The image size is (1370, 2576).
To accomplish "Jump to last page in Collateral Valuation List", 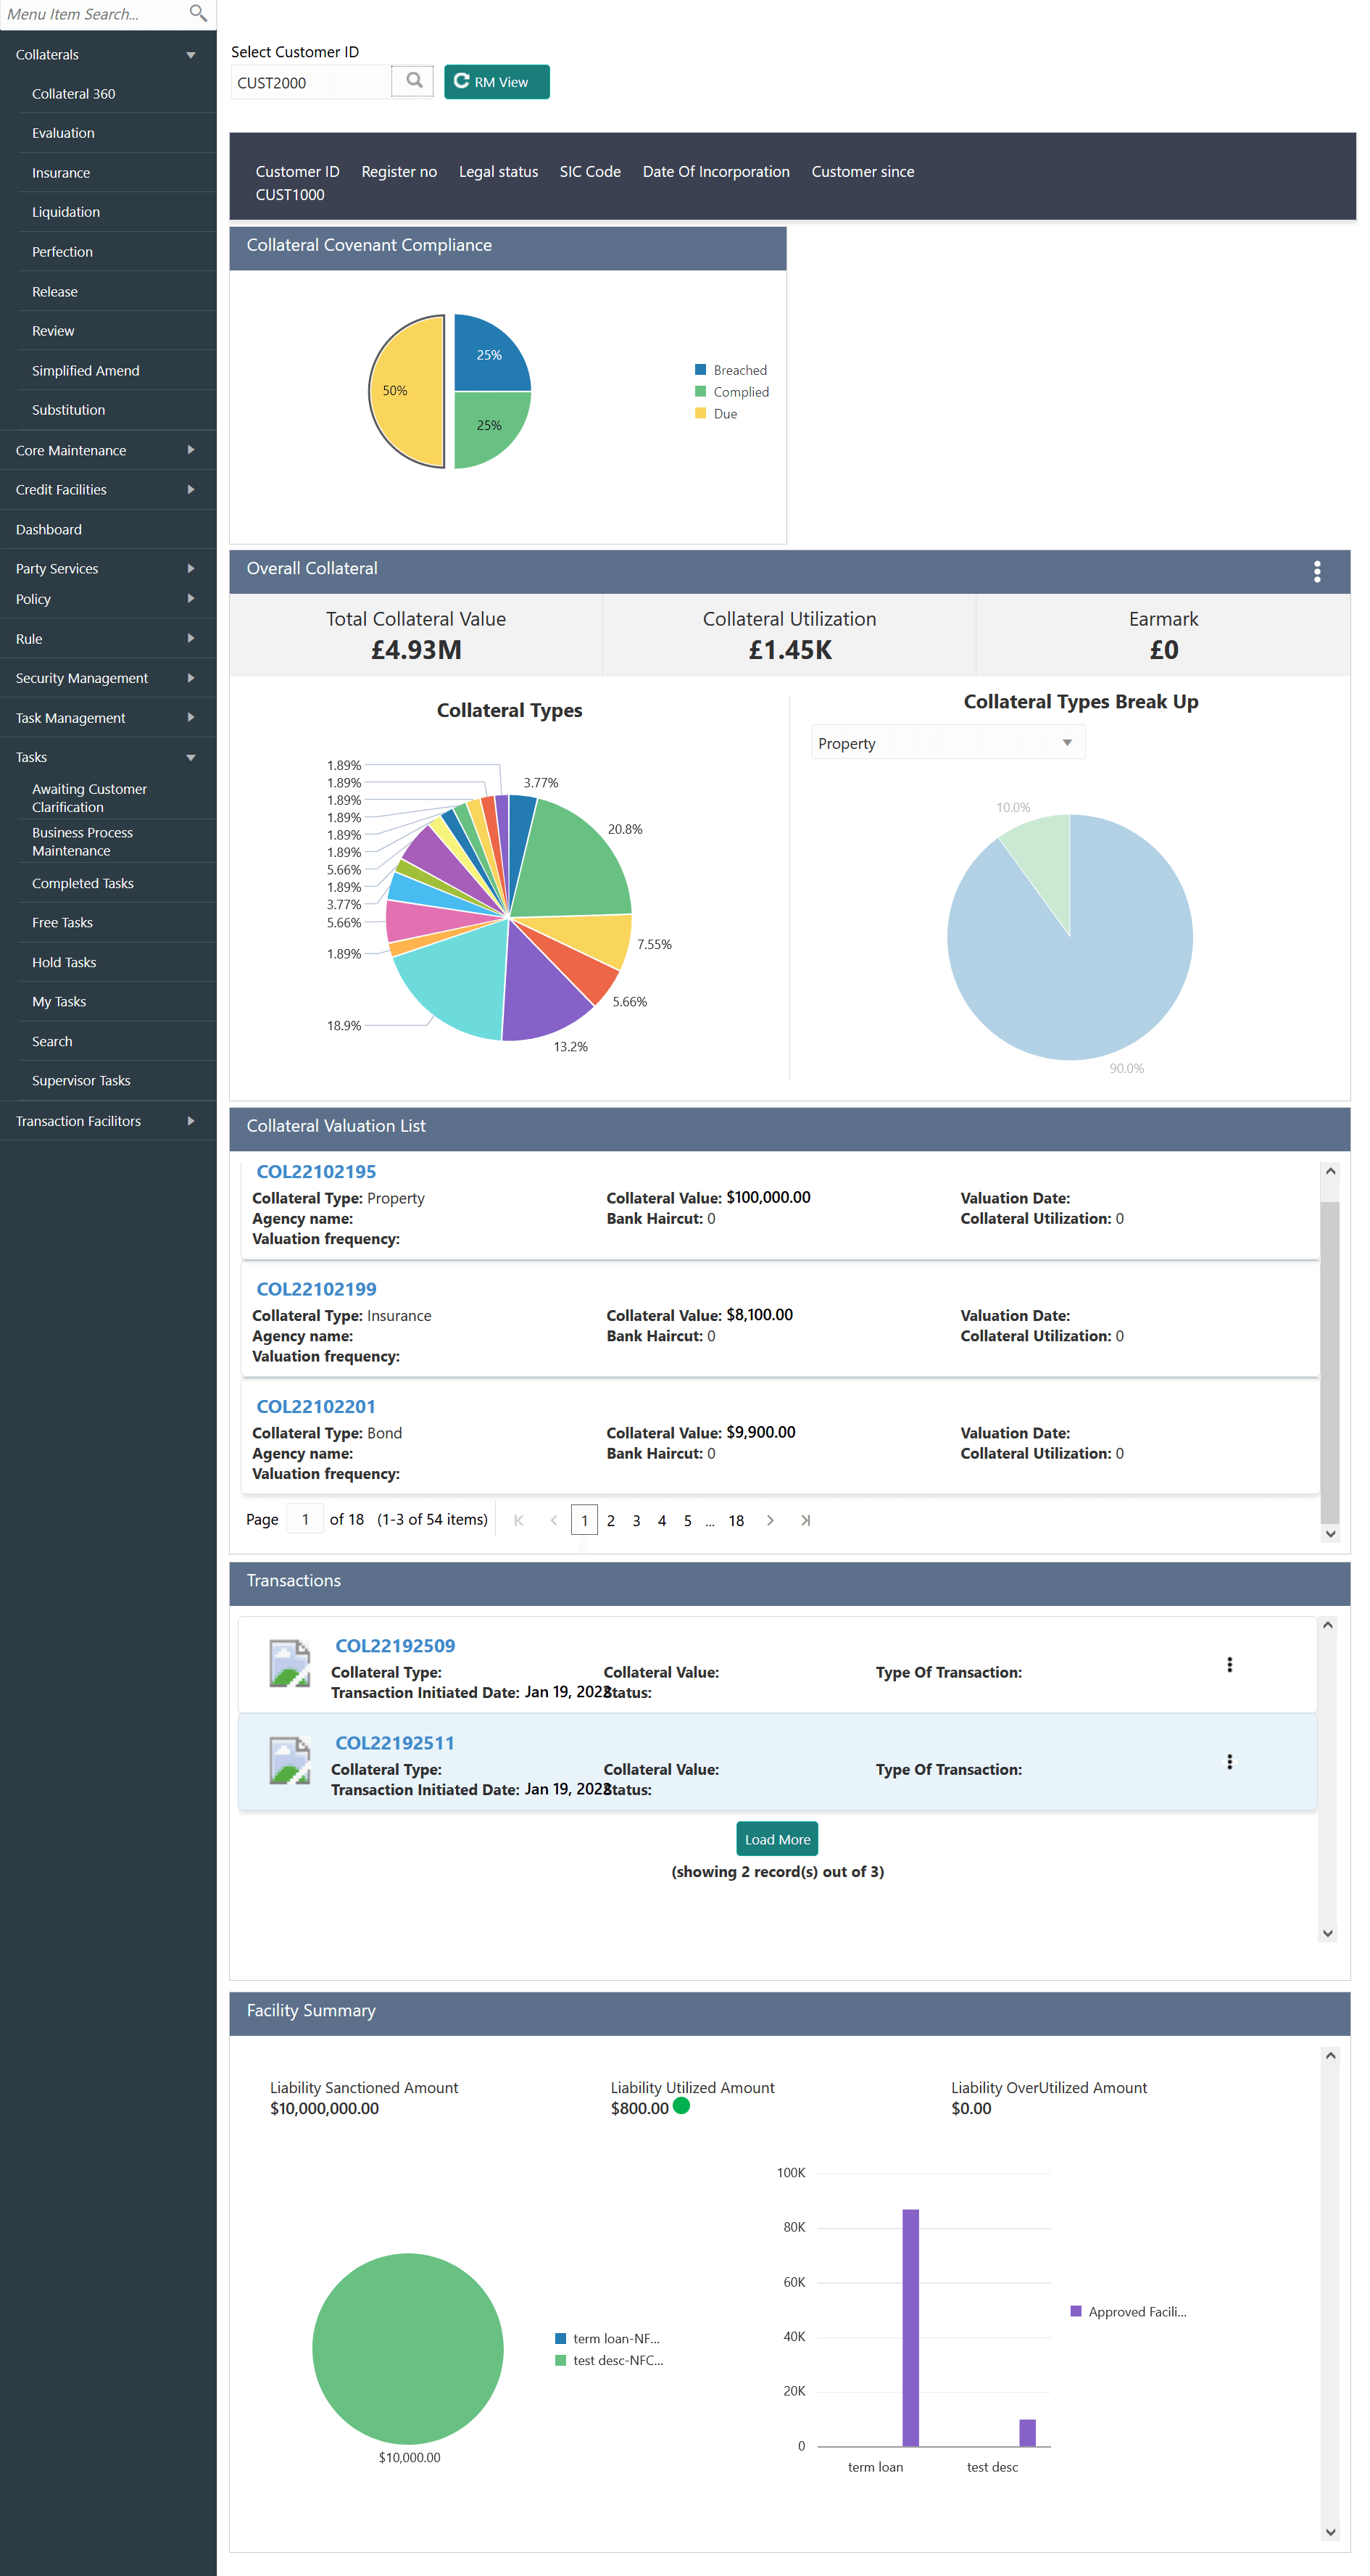I will click(x=805, y=1519).
